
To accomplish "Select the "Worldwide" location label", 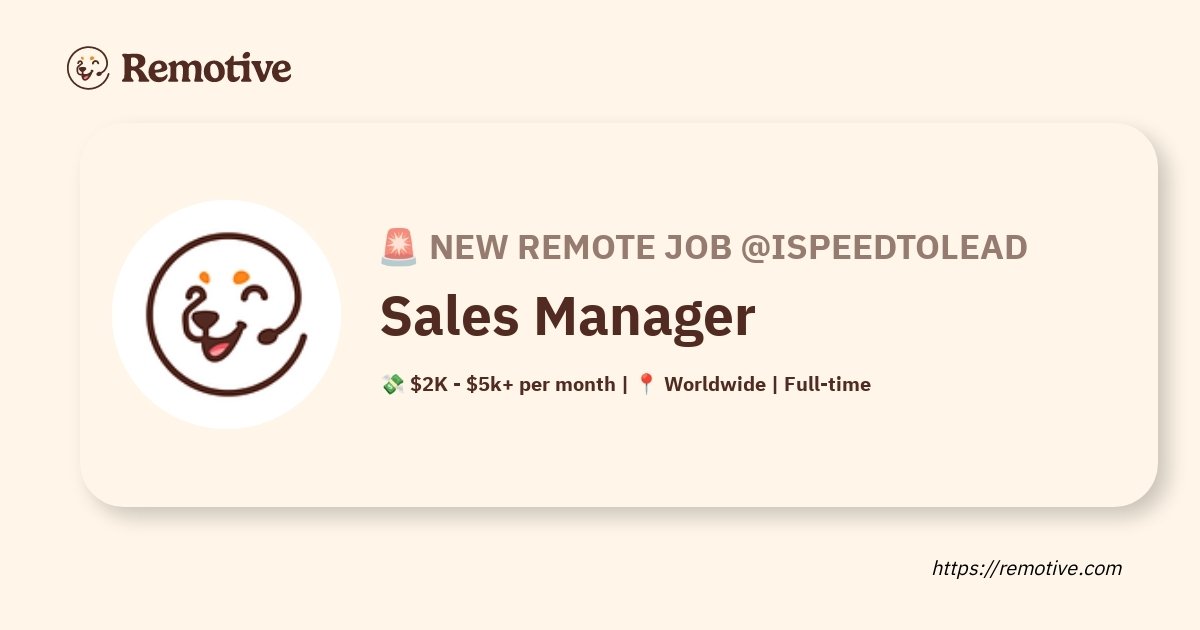I will point(713,384).
